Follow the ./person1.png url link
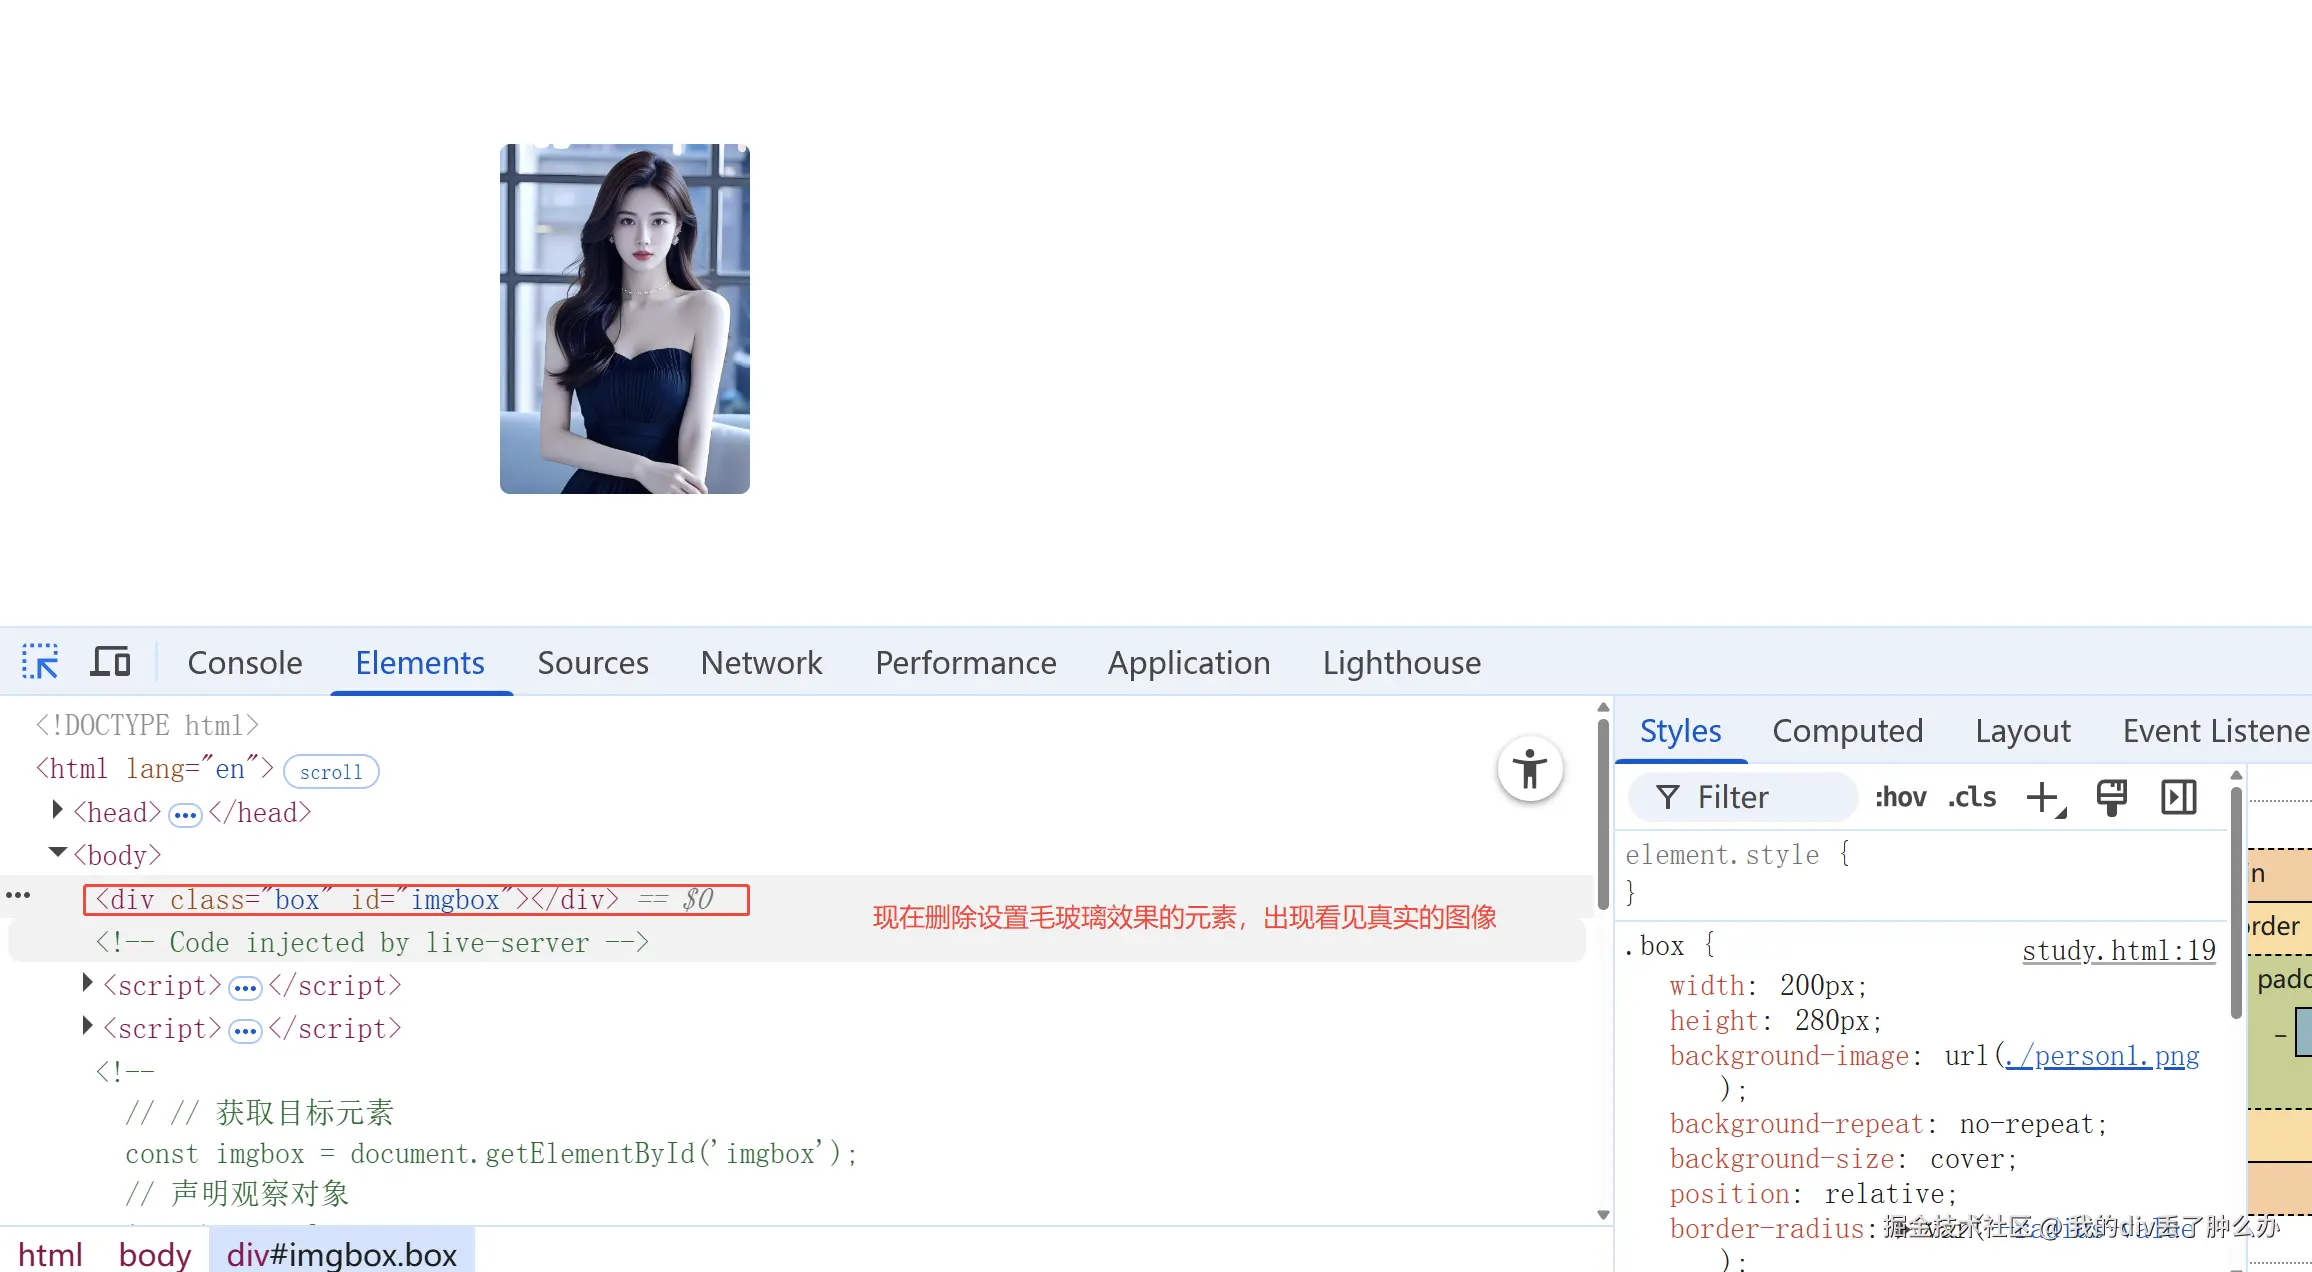The image size is (2312, 1272). (2102, 1056)
